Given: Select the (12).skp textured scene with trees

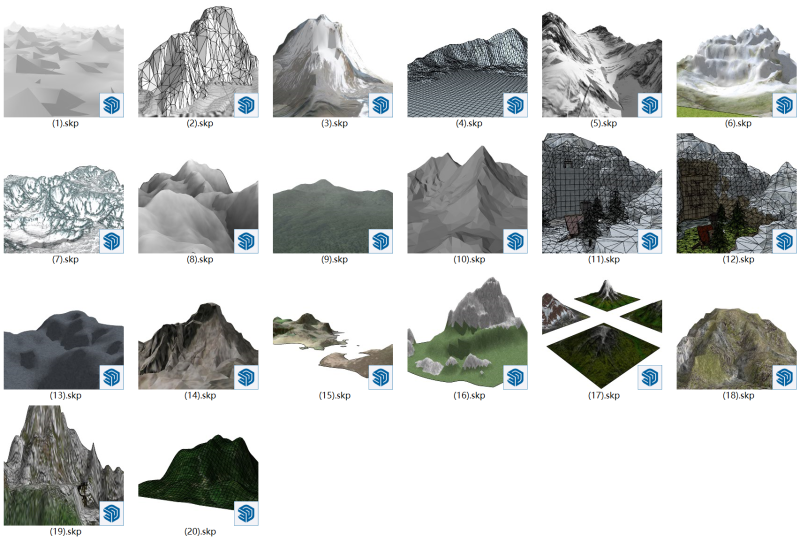Looking at the screenshot, I should click(737, 193).
